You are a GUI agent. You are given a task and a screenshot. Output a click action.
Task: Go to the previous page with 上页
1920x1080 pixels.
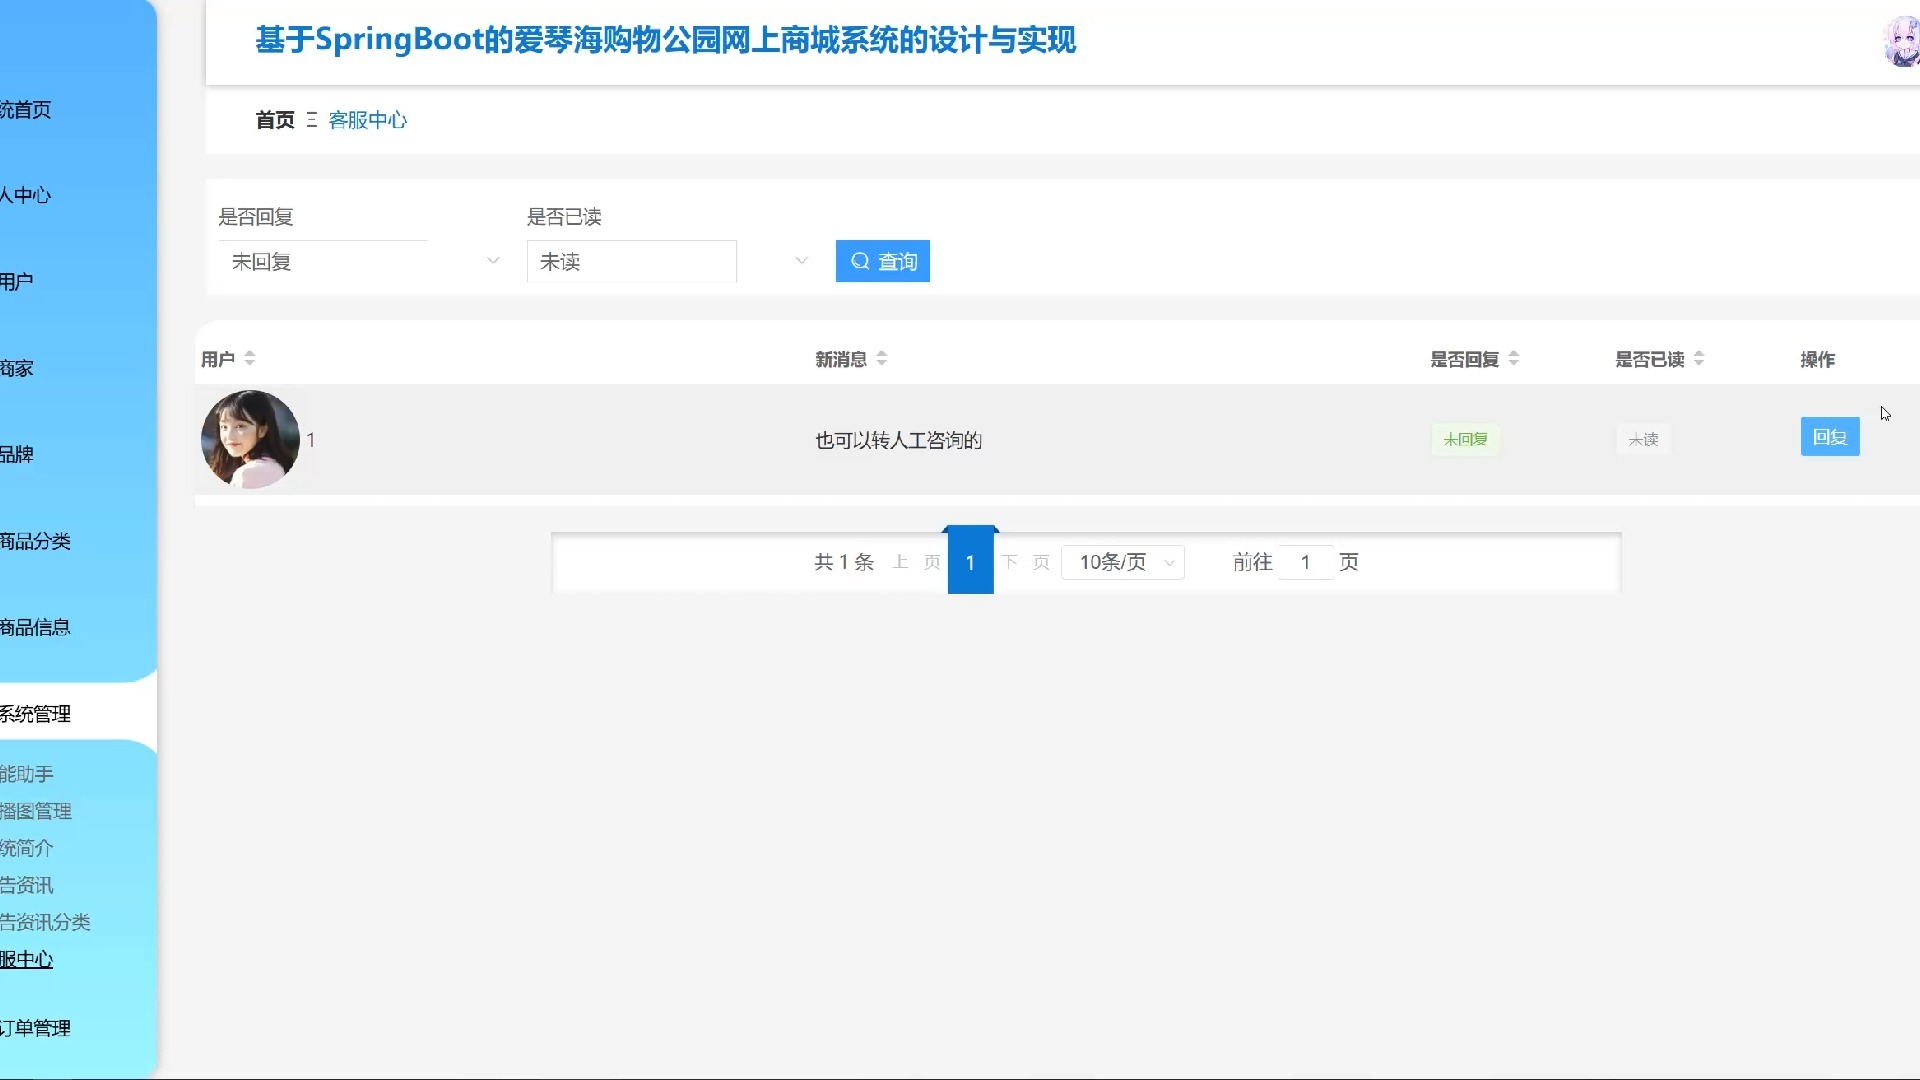[916, 562]
